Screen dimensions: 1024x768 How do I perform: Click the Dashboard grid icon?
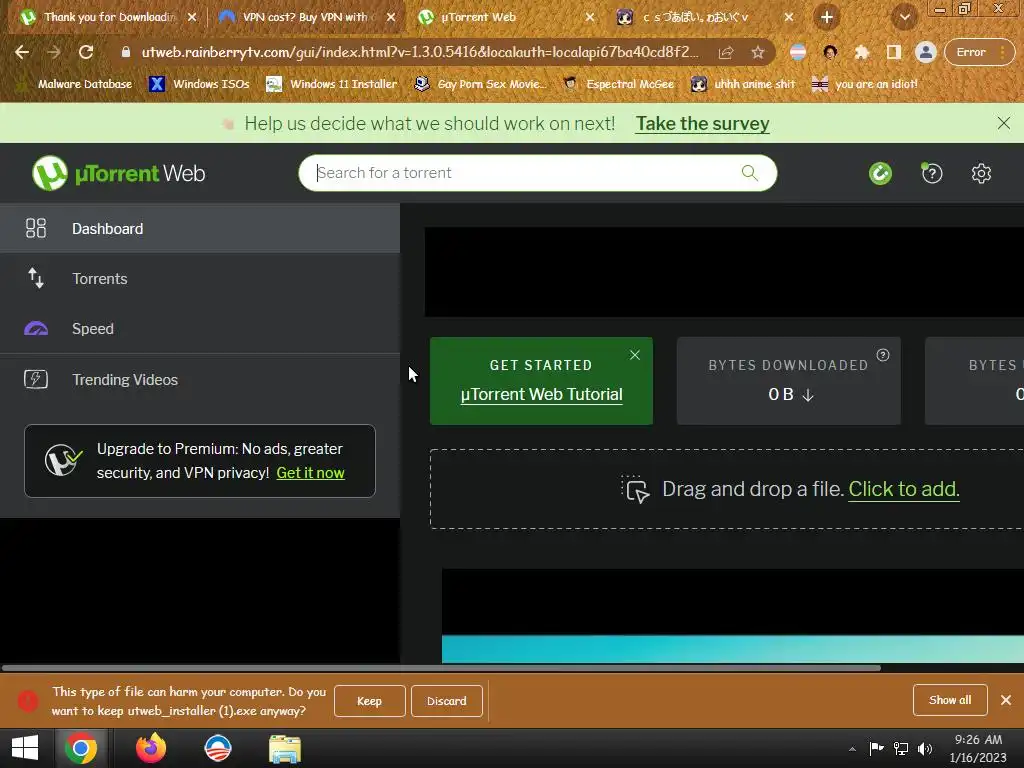click(x=36, y=228)
